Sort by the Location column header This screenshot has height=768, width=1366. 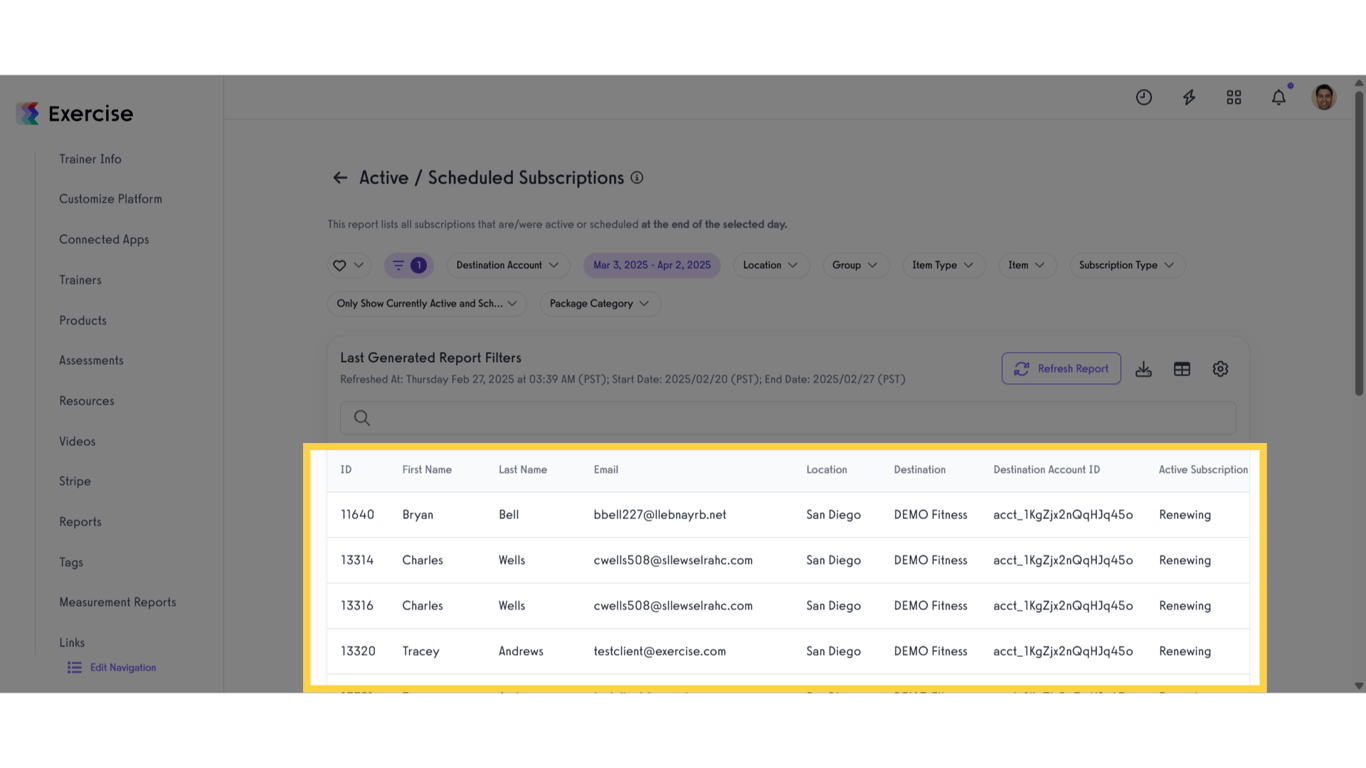coord(827,470)
